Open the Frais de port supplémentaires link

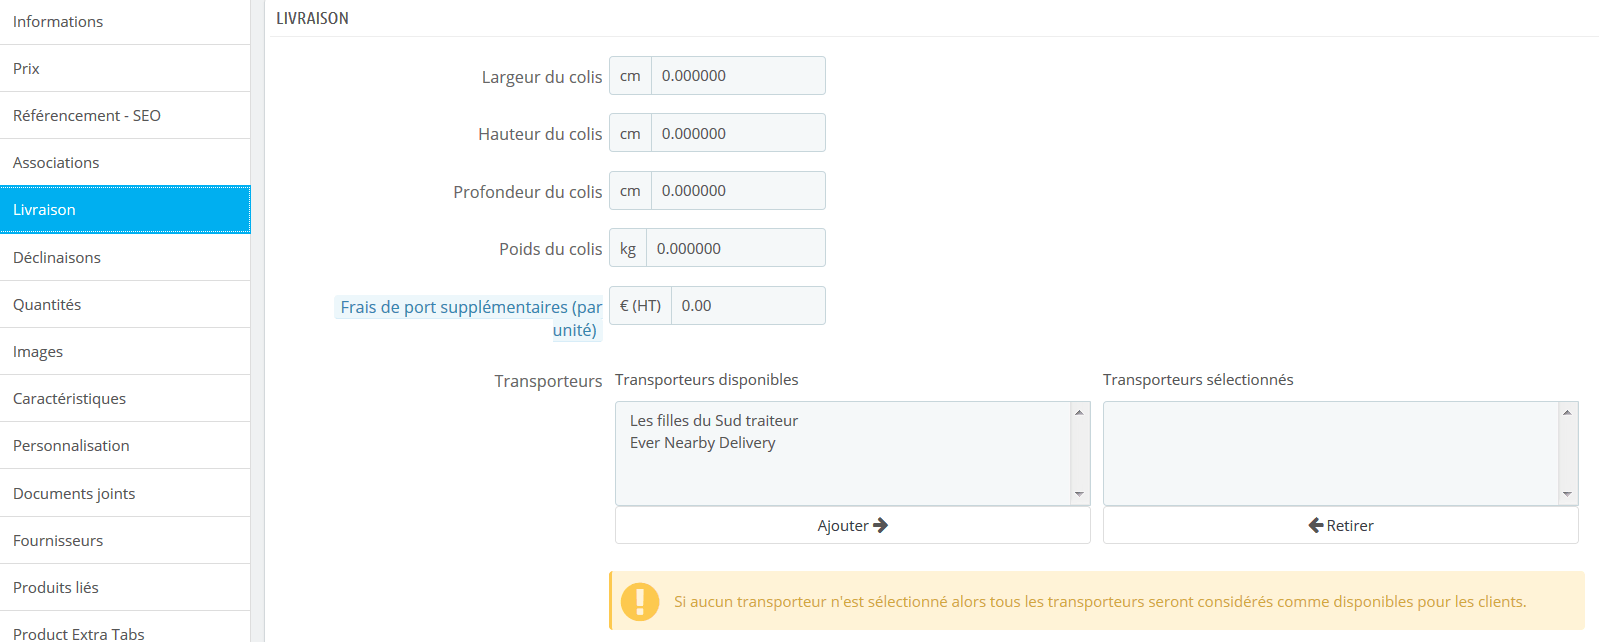point(469,306)
